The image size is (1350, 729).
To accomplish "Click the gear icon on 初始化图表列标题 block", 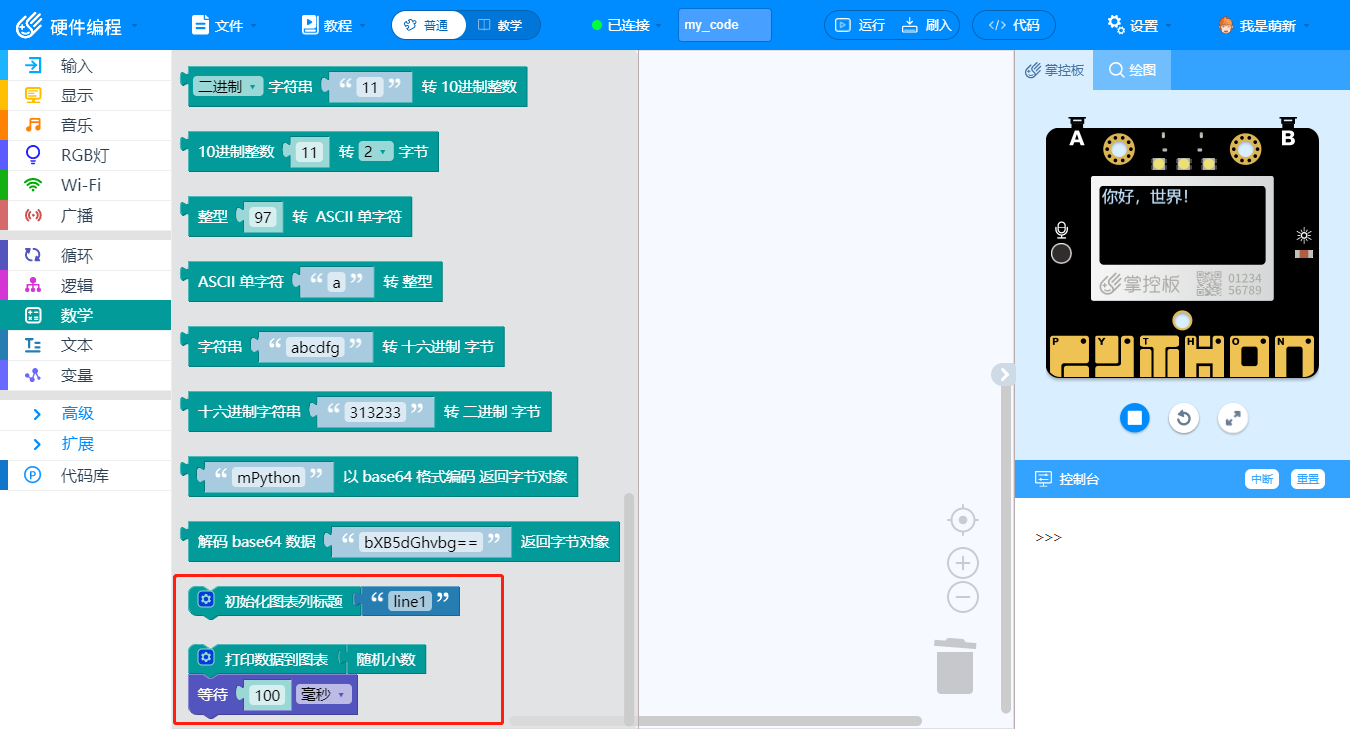I will click(206, 600).
